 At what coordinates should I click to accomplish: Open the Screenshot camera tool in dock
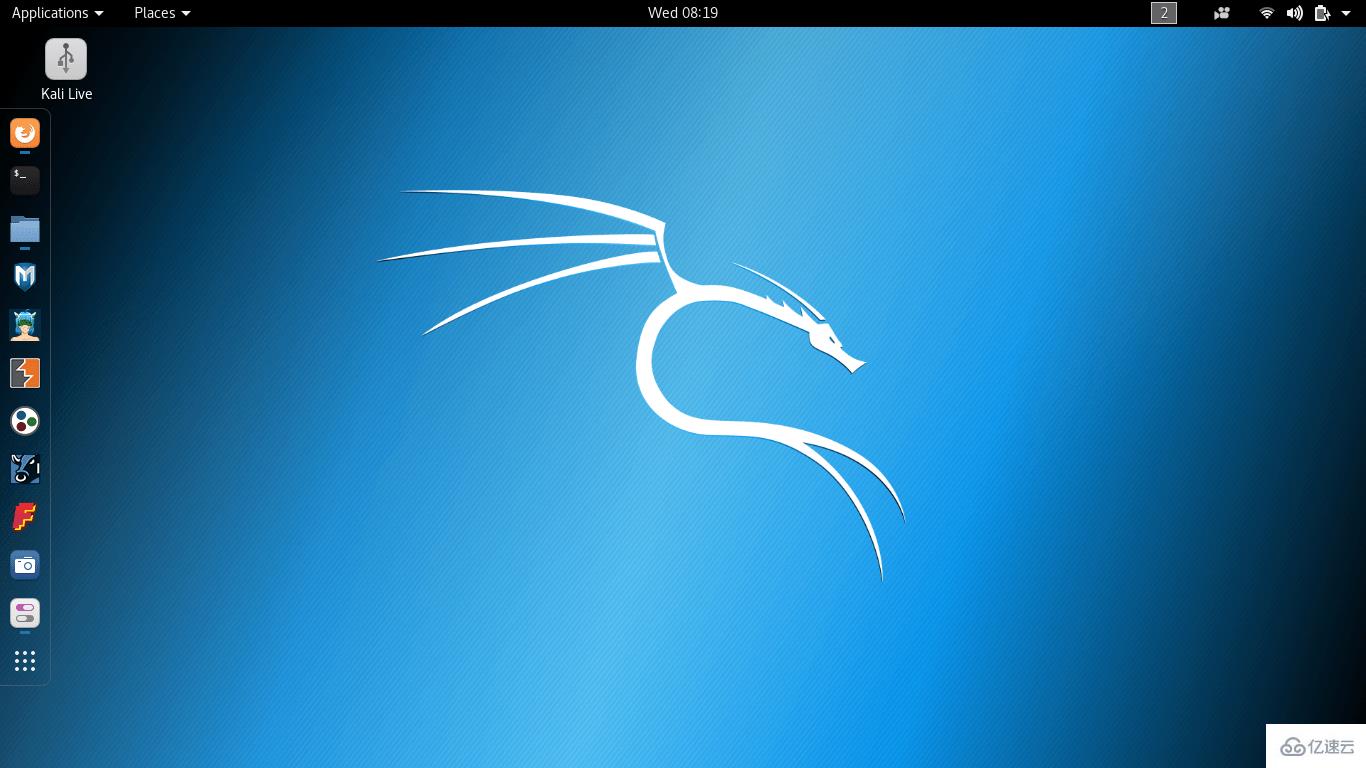click(25, 565)
